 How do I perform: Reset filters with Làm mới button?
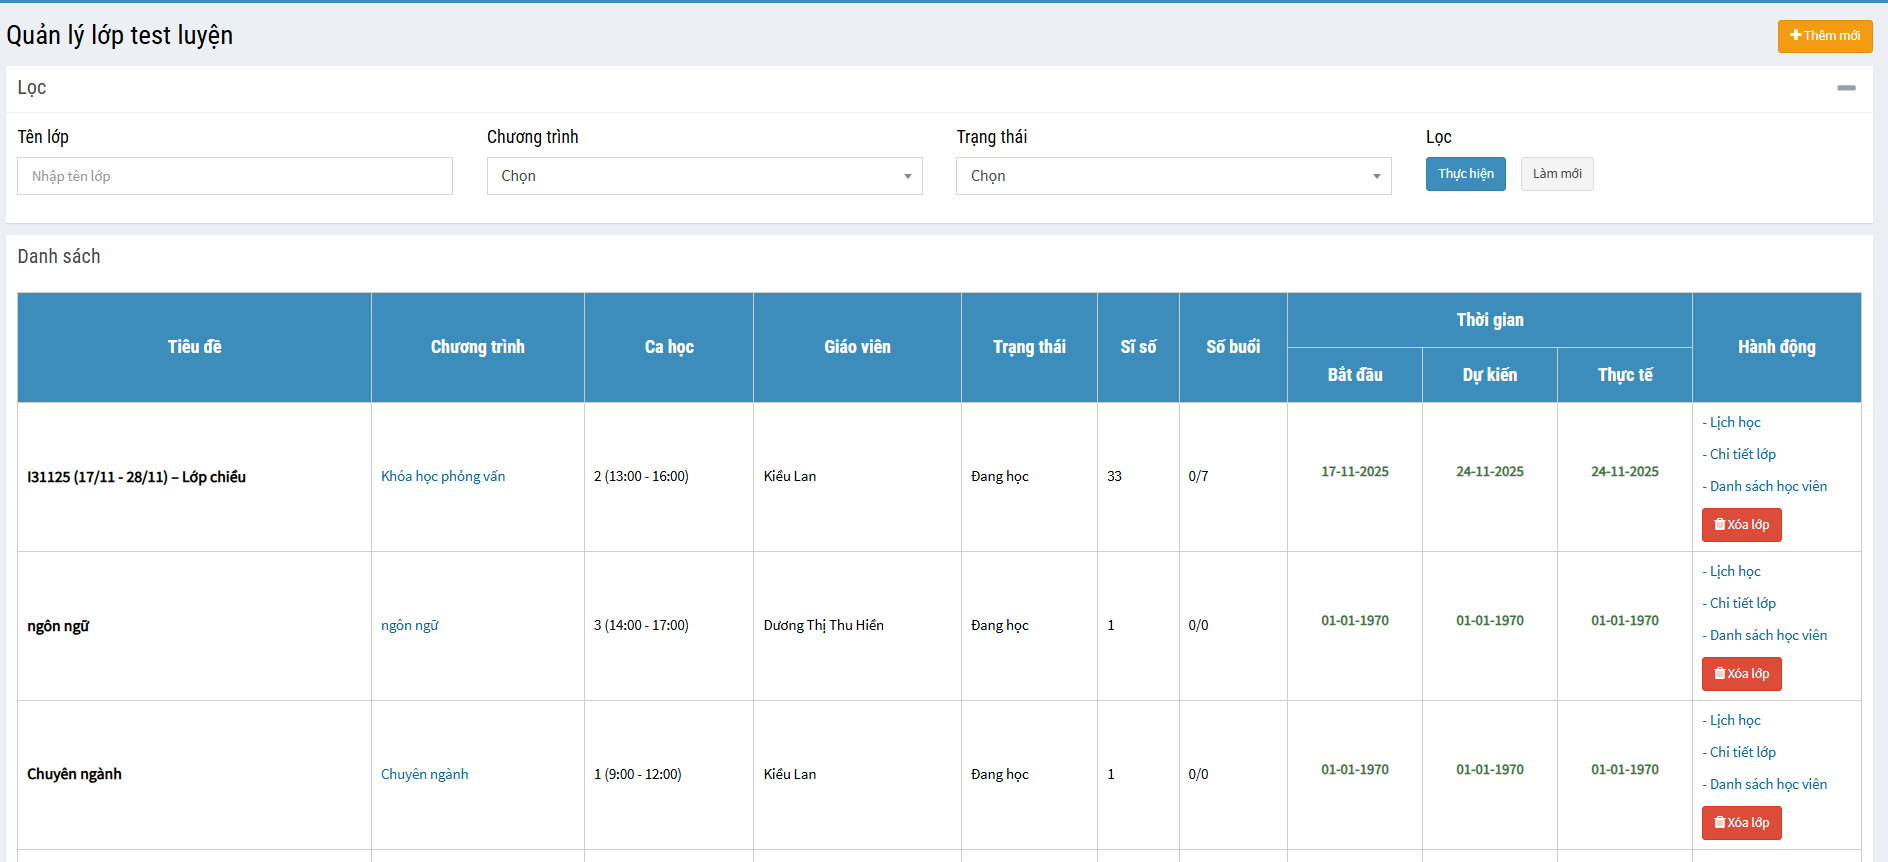pos(1556,174)
